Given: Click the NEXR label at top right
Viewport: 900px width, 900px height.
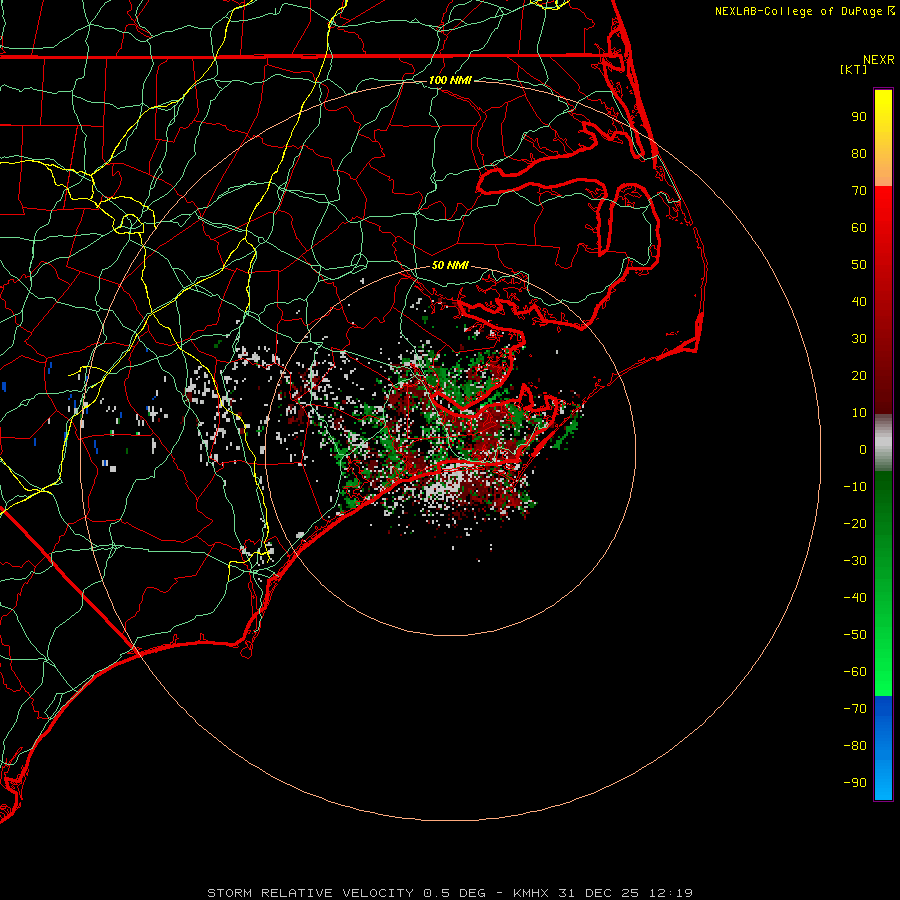Looking at the screenshot, I should tap(879, 60).
